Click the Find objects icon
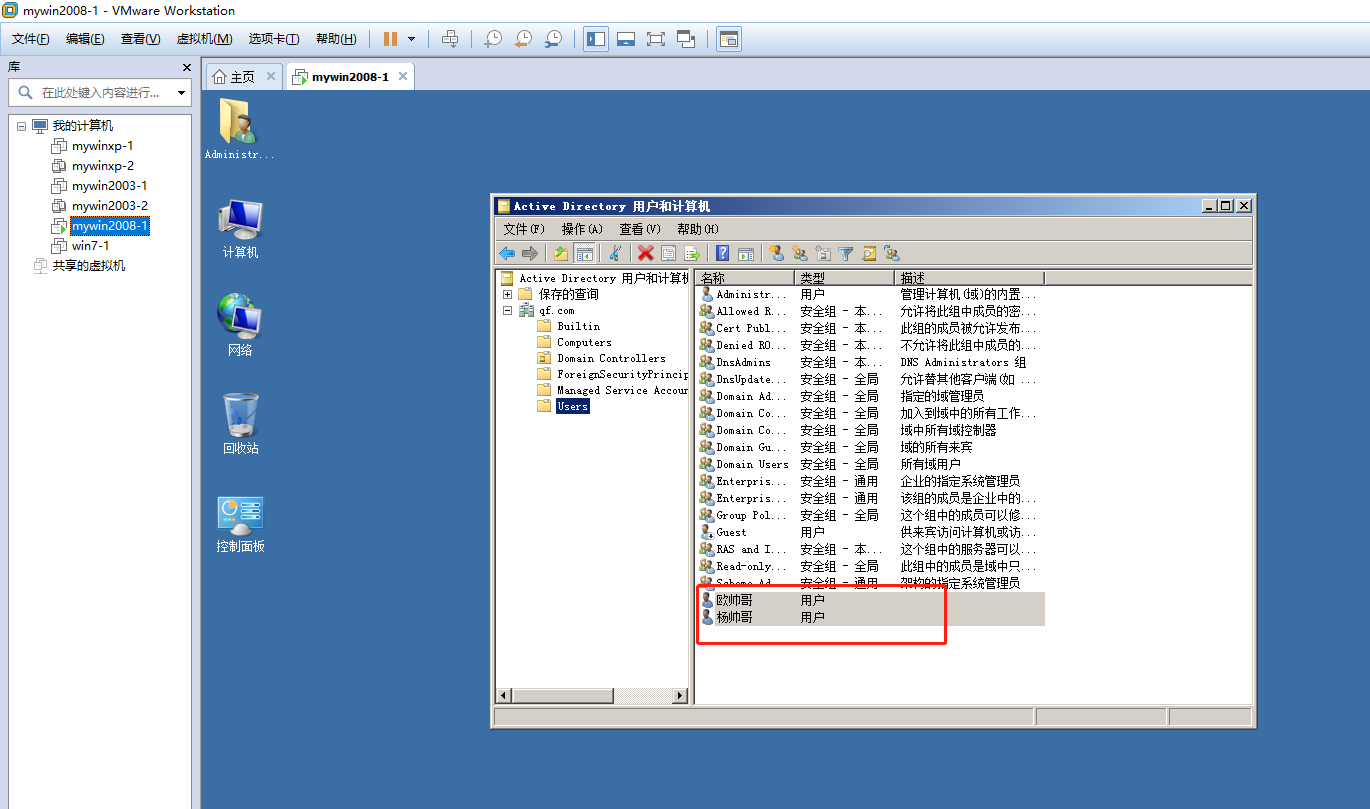The image size is (1370, 809). click(x=869, y=253)
